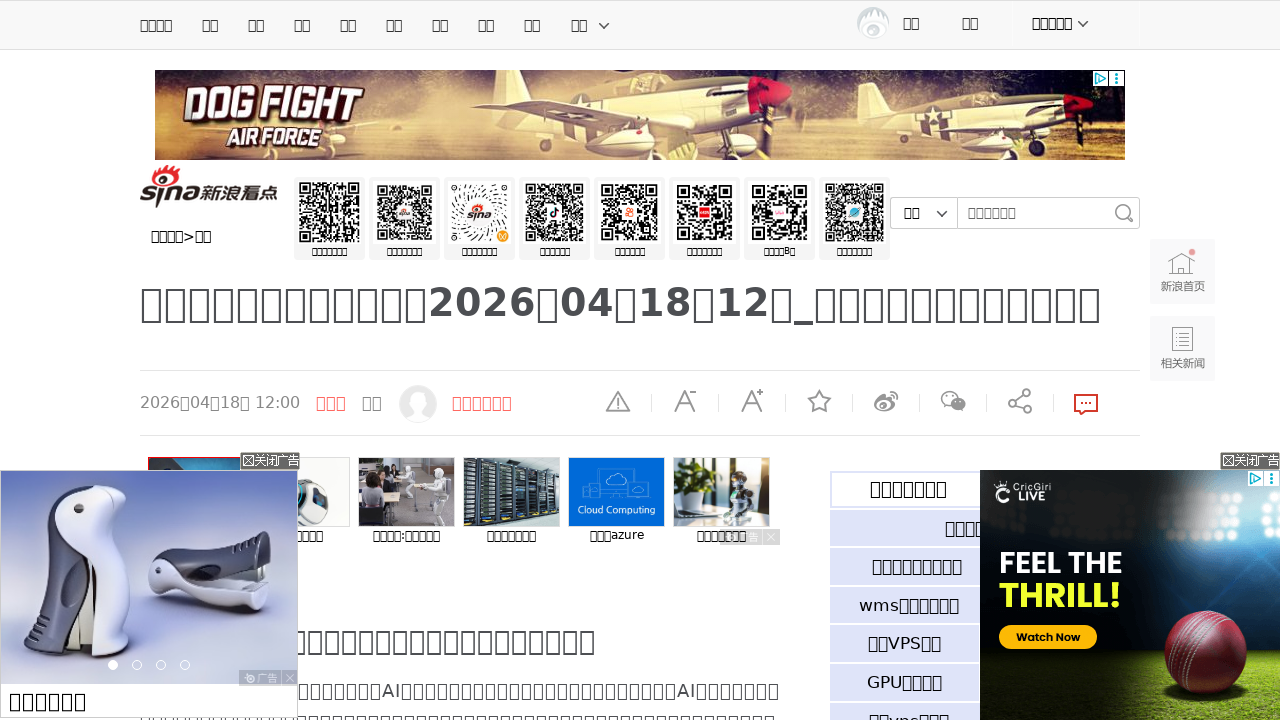Close the bottom-right cricket ad overlay

pos(1250,460)
